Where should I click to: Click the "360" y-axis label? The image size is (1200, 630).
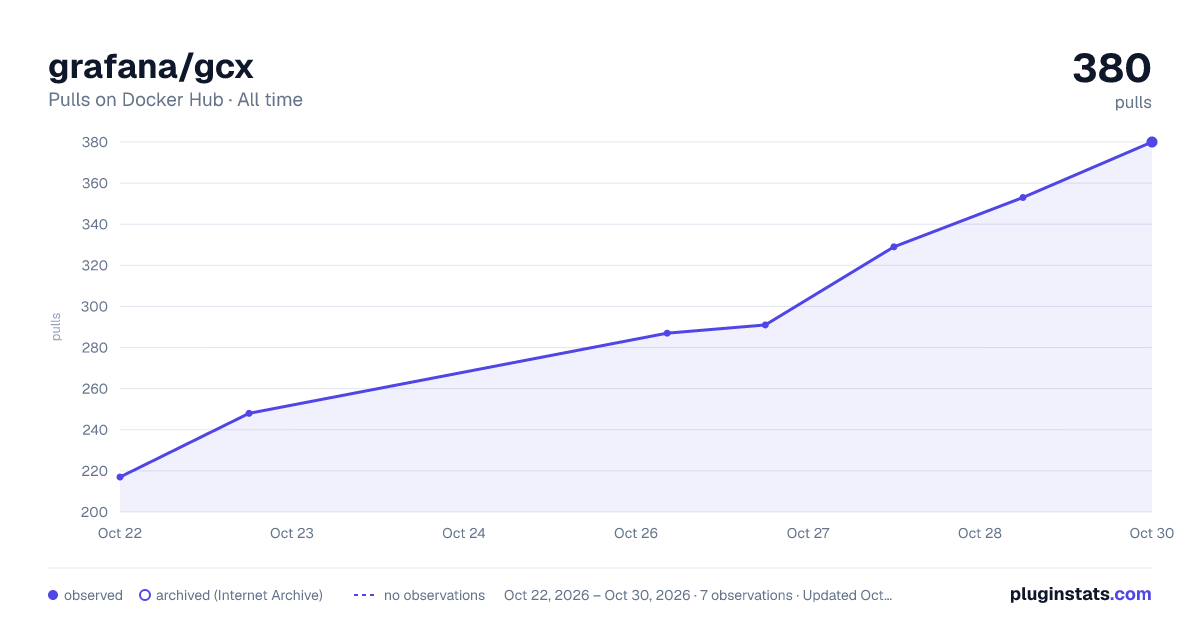click(x=94, y=184)
